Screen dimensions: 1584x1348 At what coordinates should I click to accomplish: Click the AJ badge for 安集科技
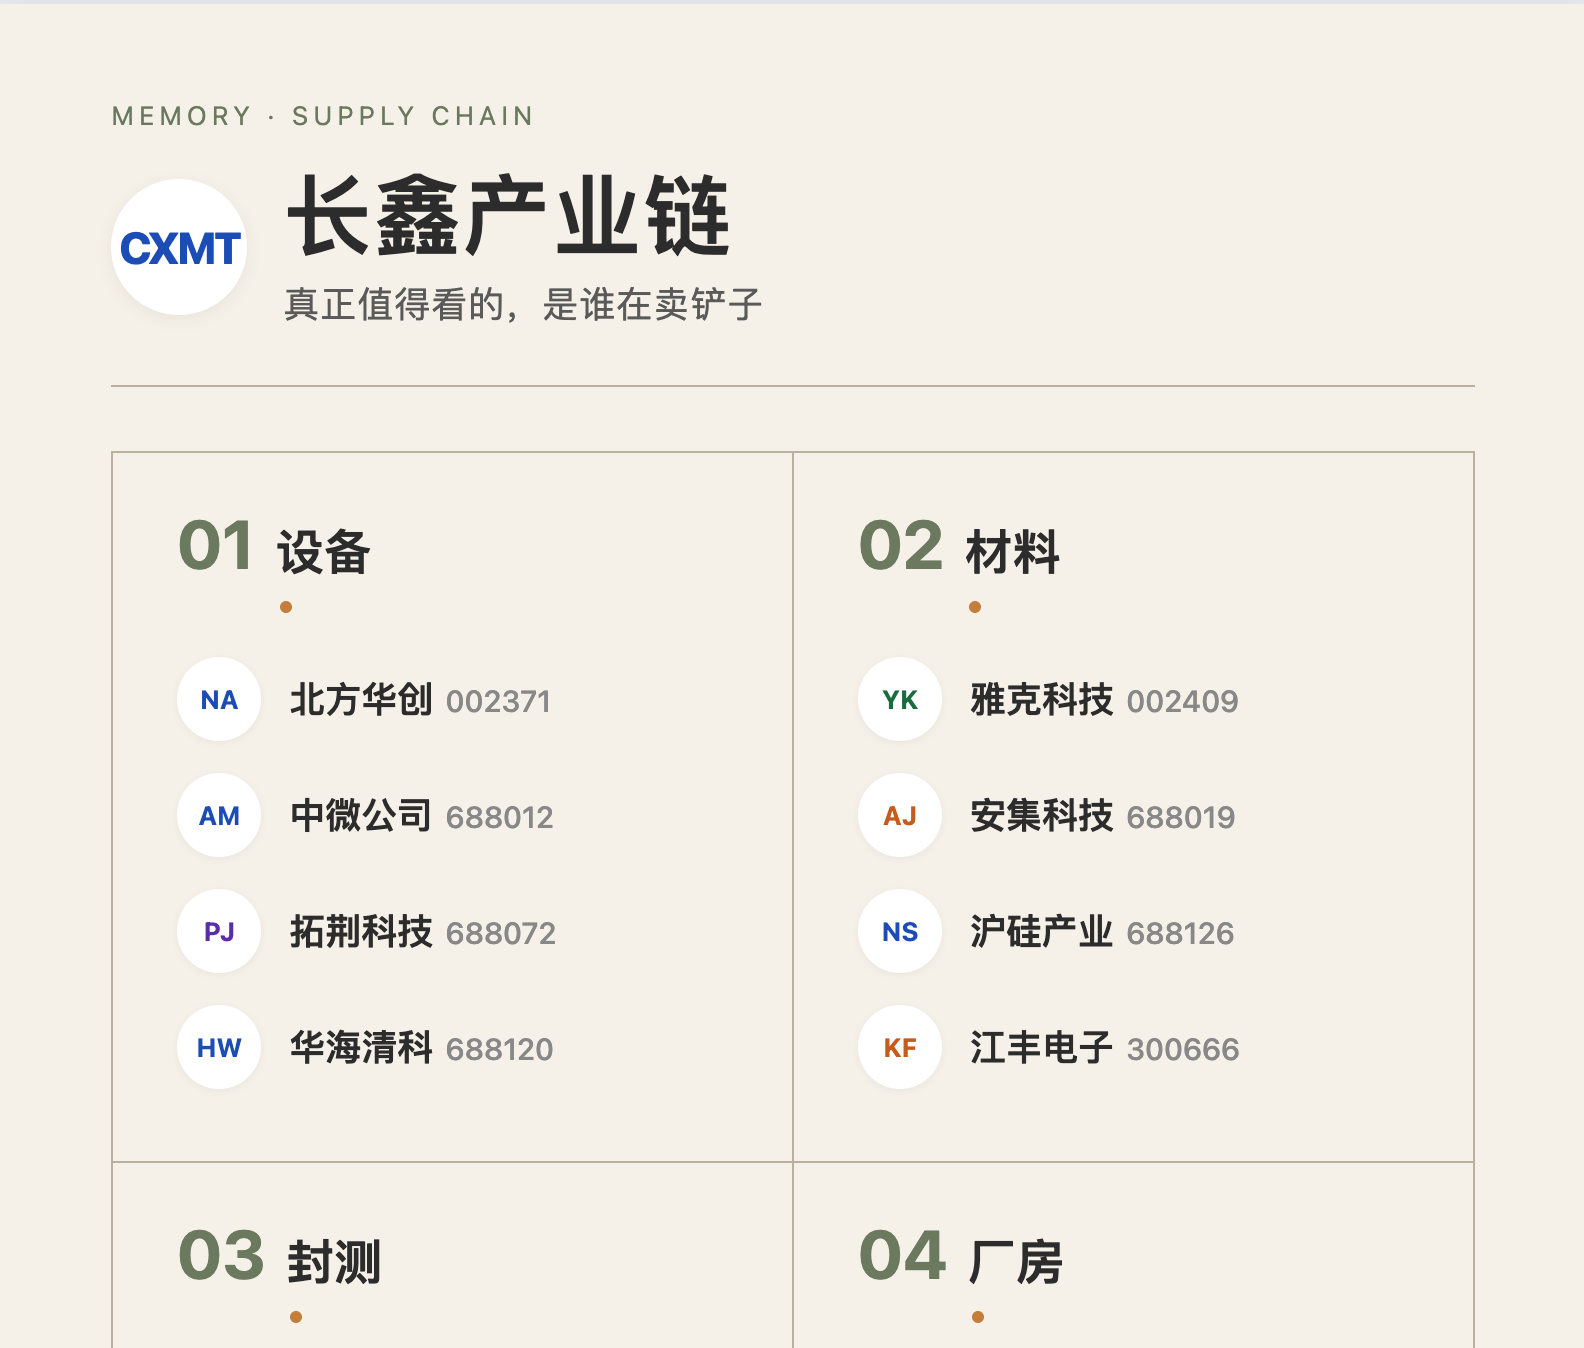(x=900, y=815)
